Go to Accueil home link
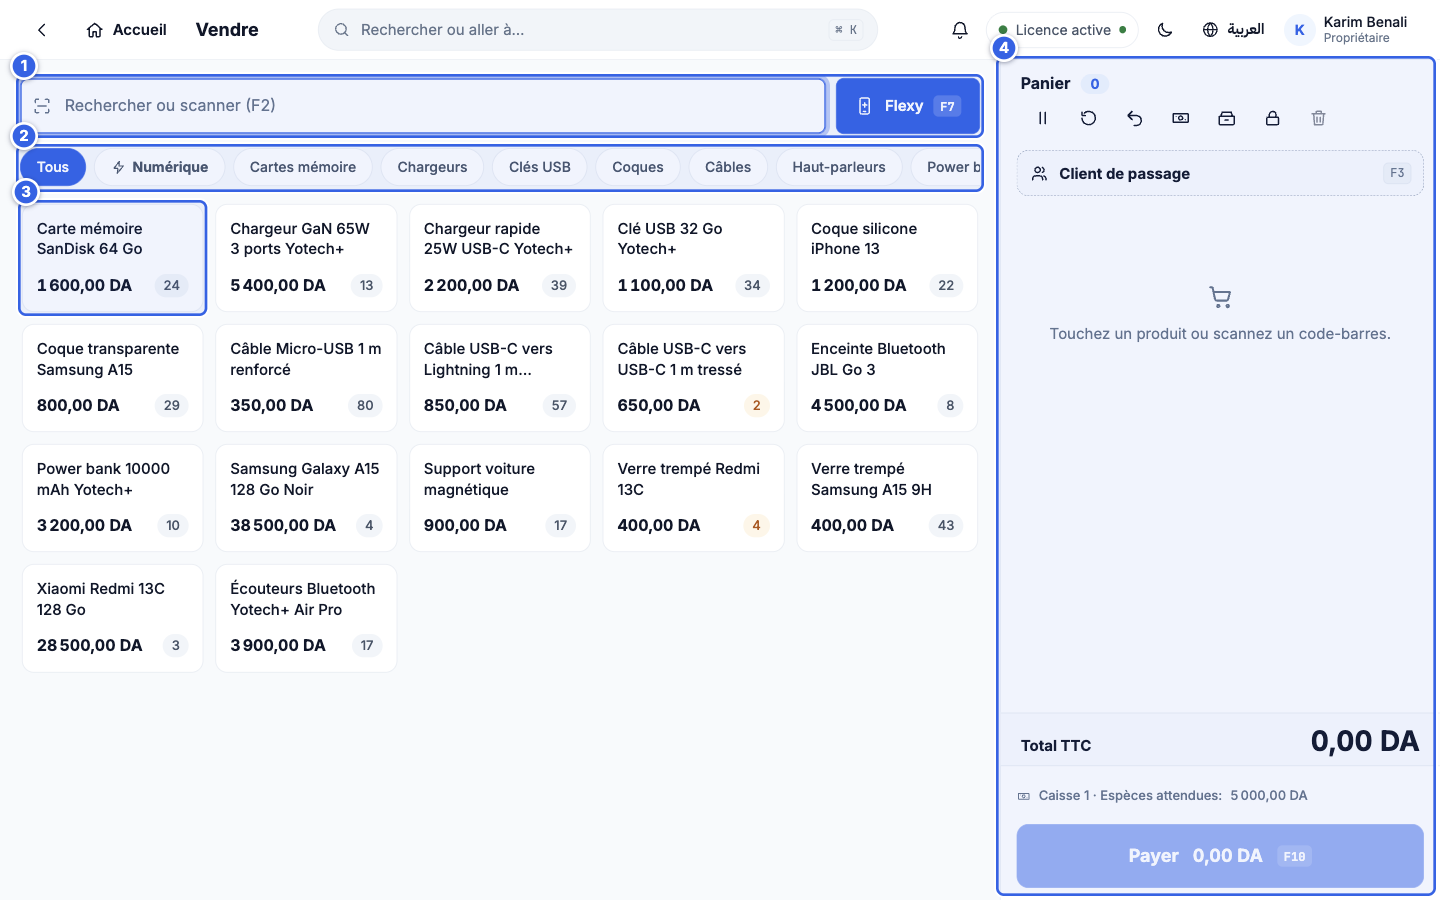 [x=127, y=30]
